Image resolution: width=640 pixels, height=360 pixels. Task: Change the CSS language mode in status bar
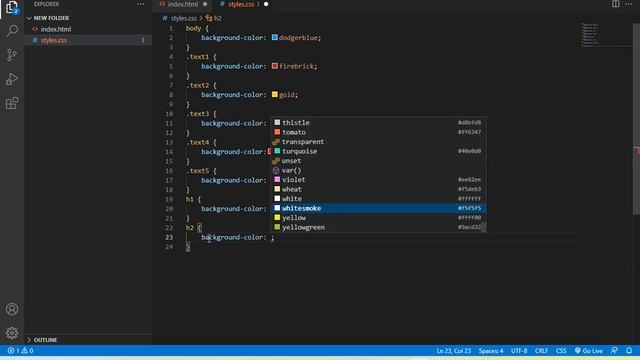[561, 351]
